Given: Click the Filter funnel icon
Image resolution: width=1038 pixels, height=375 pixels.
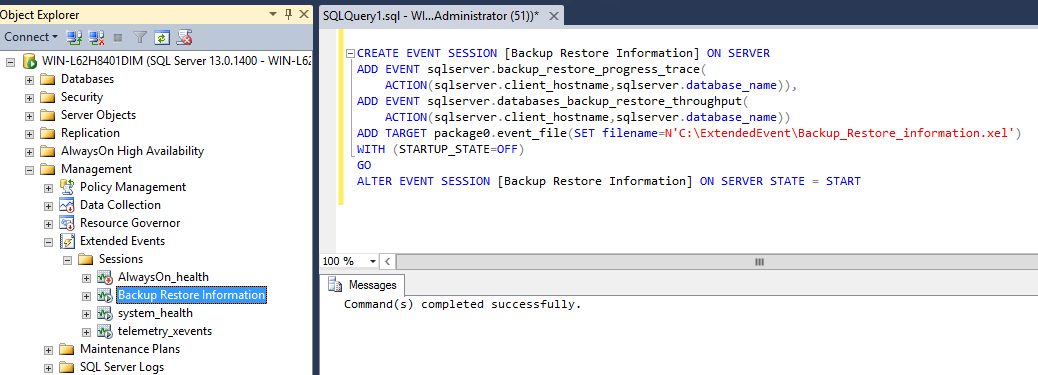Looking at the screenshot, I should [140, 37].
